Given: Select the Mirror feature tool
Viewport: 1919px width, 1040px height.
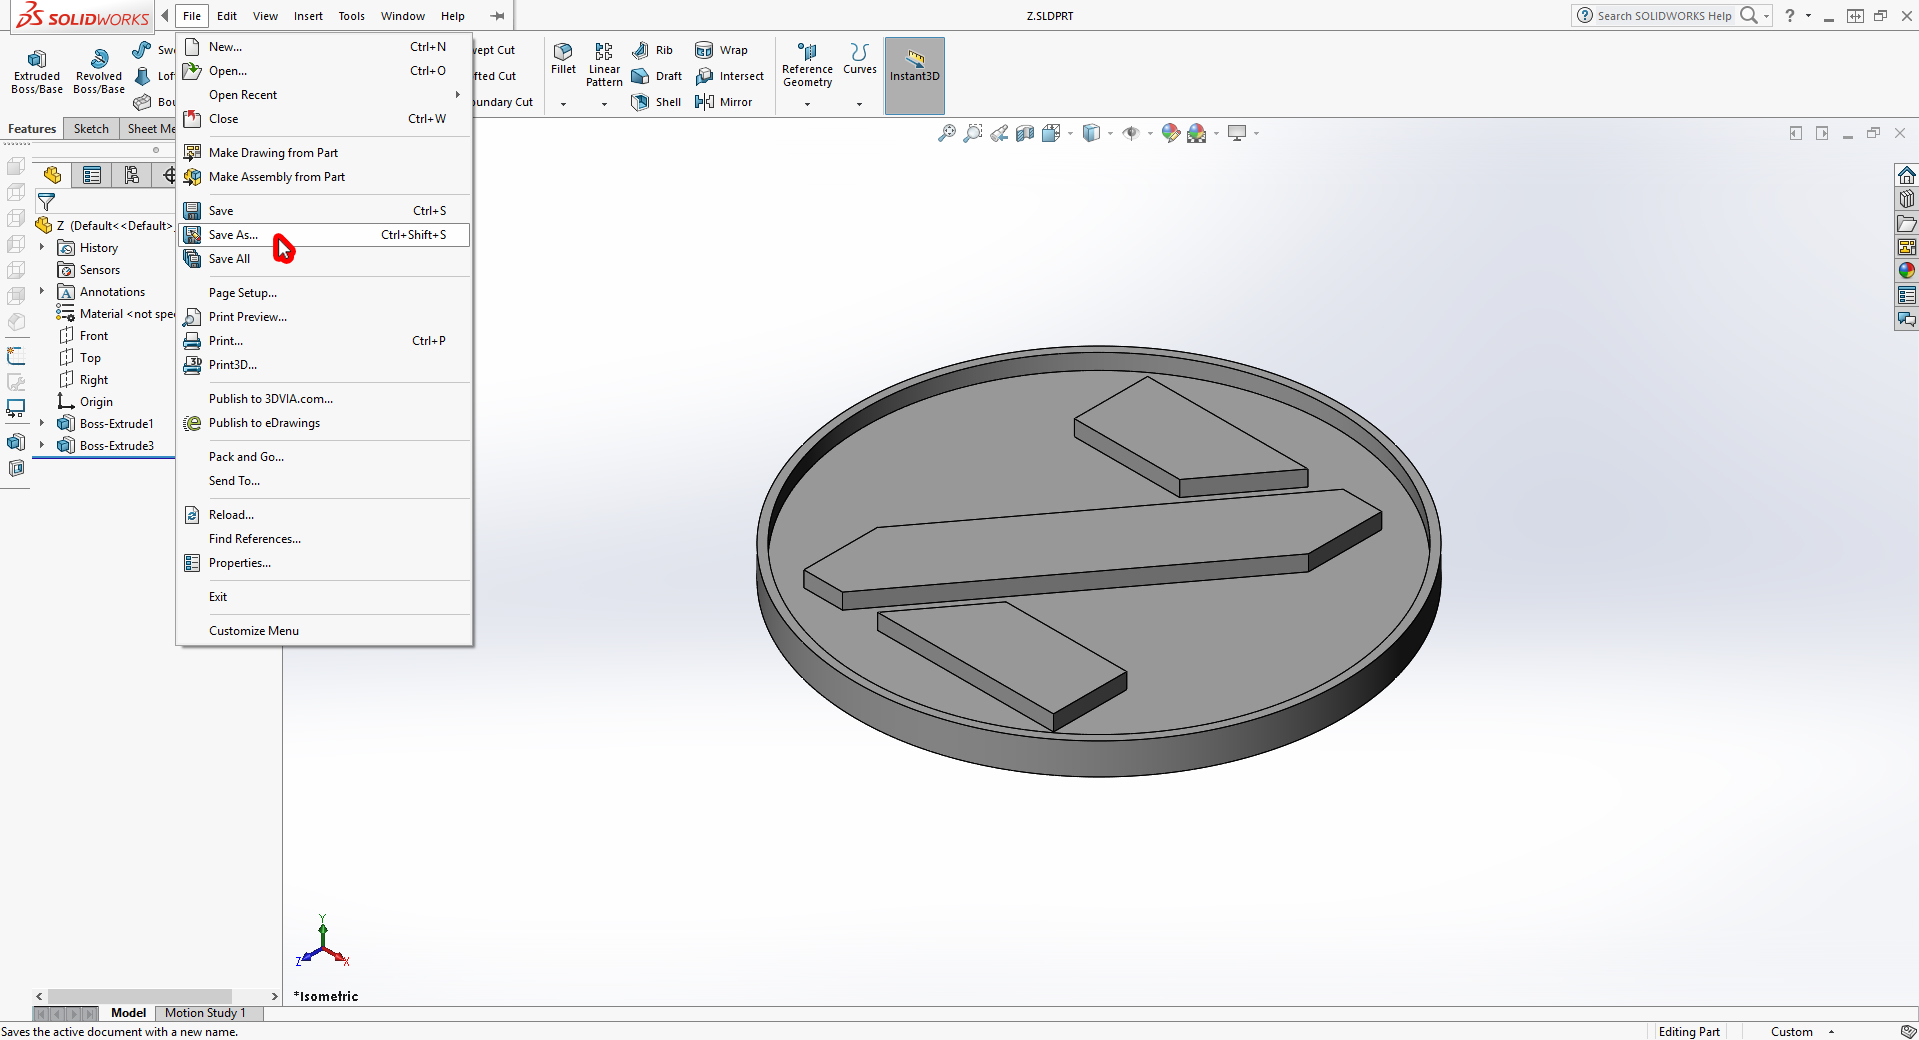Looking at the screenshot, I should coord(724,102).
